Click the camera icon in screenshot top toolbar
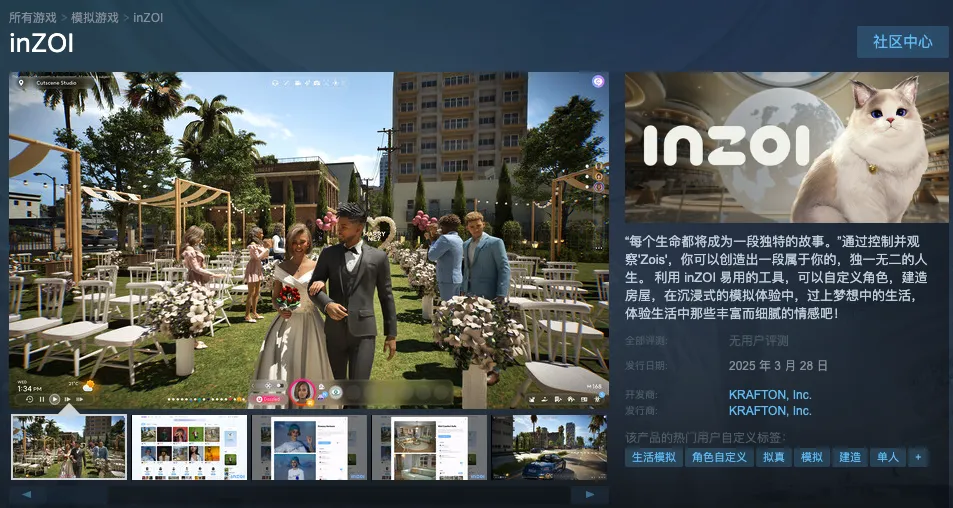Screen dimensions: 953x508 pyautogui.click(x=317, y=83)
